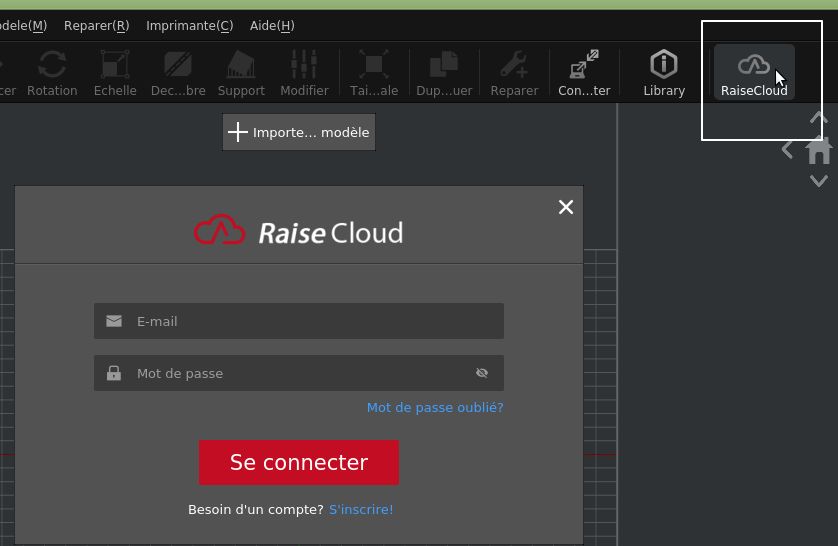Rotate view up with up chevron

coord(819,117)
